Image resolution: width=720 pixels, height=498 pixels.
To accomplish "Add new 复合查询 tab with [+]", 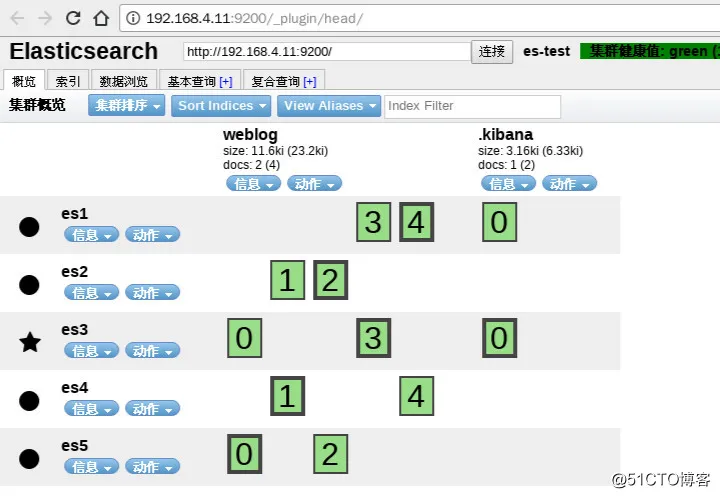I will point(310,82).
